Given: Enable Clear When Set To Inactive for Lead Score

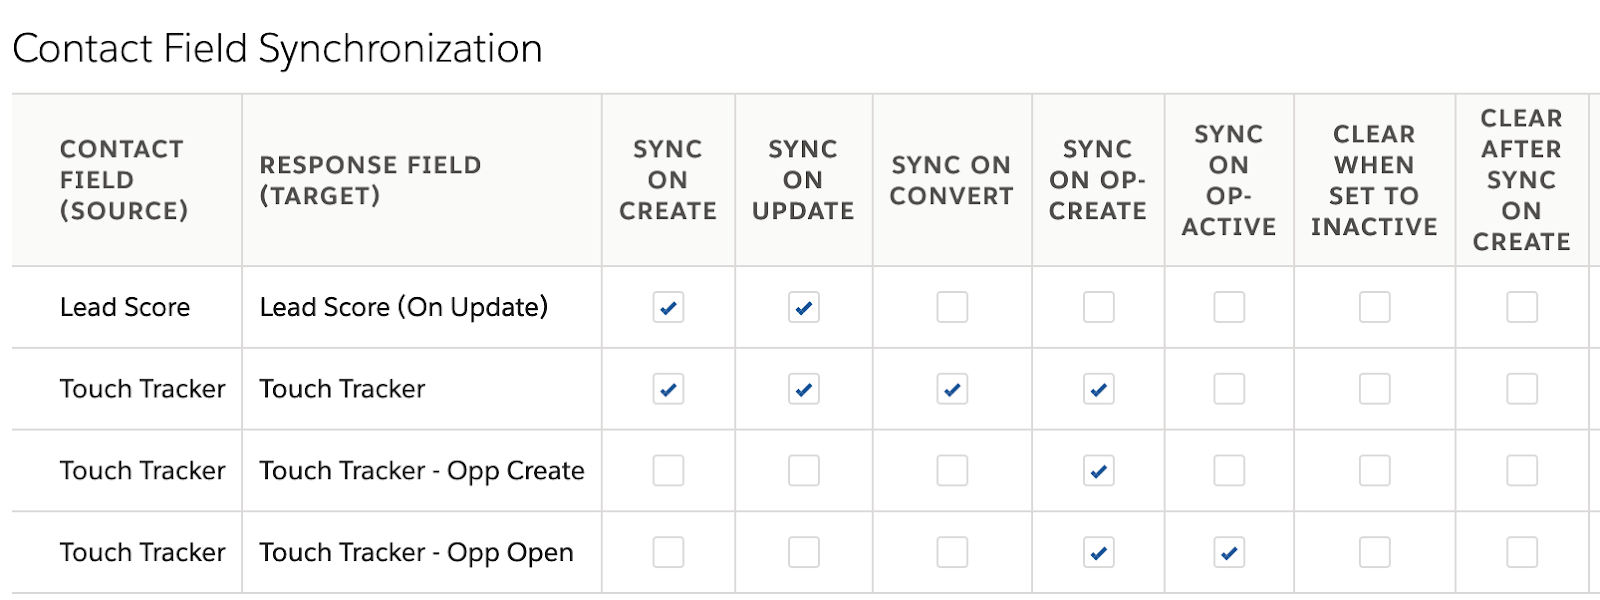Looking at the screenshot, I should (1374, 307).
